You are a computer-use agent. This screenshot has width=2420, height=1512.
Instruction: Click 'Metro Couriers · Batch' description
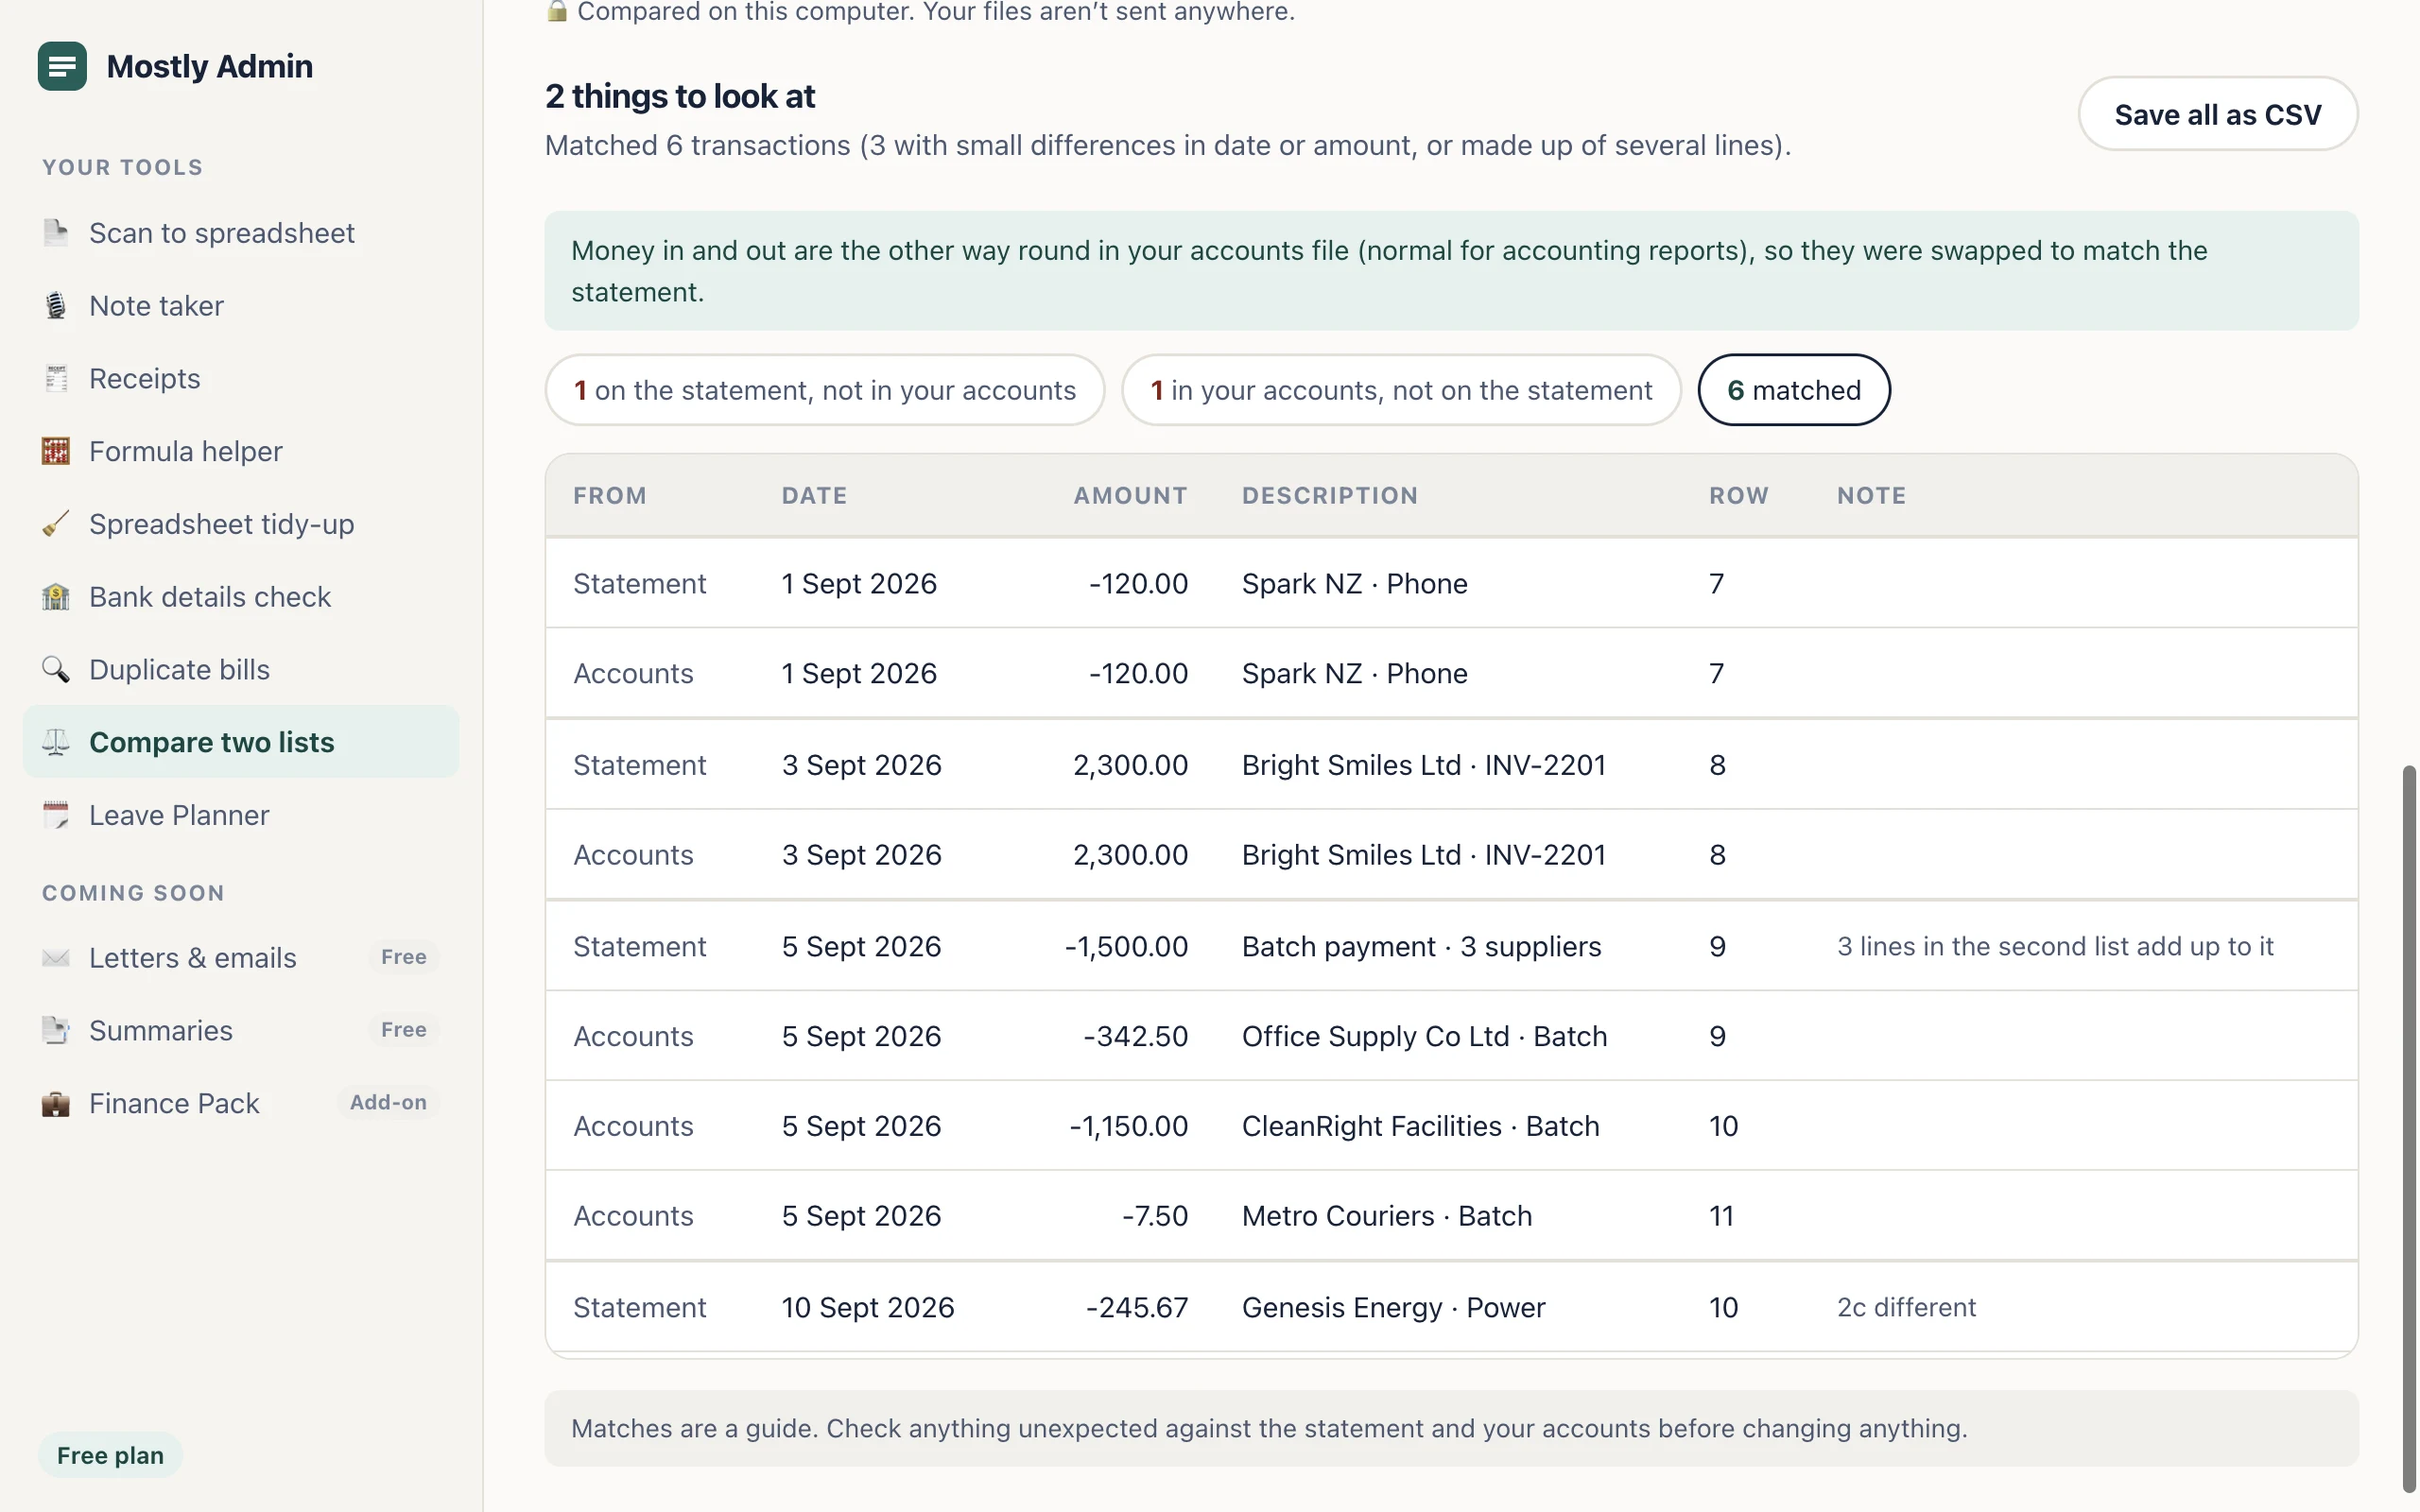[x=1386, y=1217]
